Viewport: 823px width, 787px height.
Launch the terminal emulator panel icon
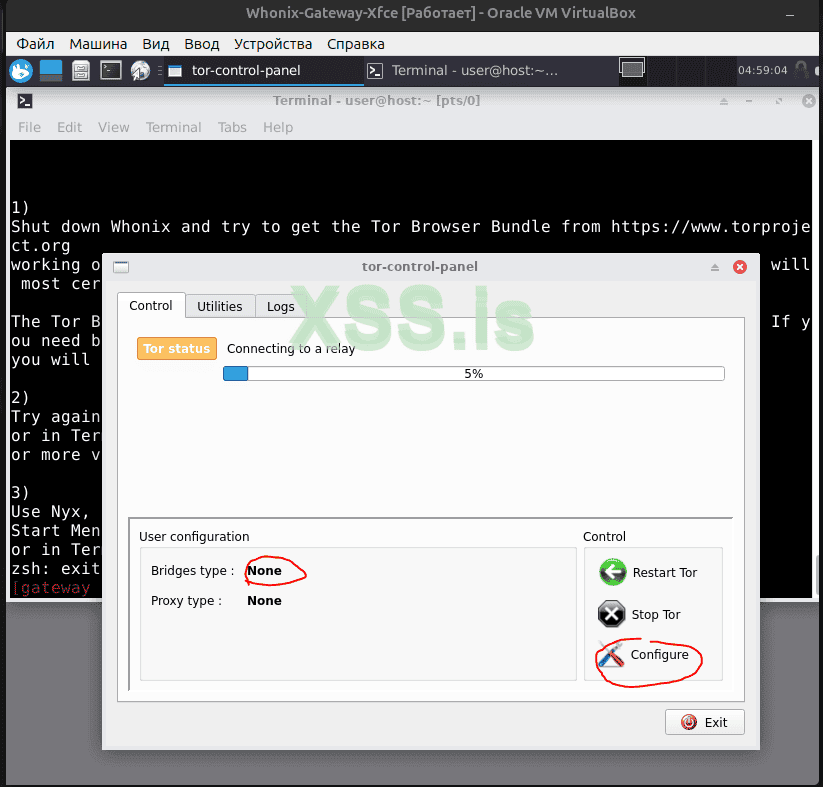(x=111, y=71)
